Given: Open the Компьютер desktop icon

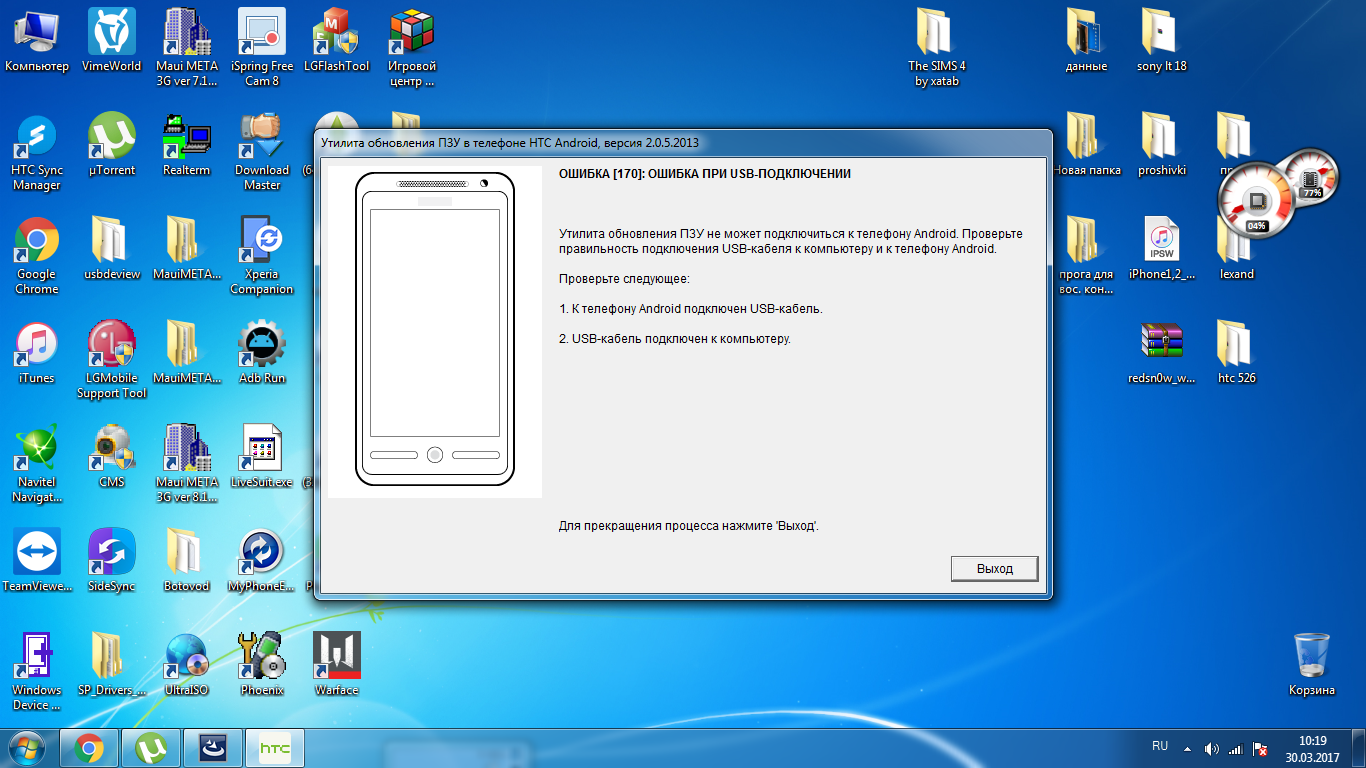Looking at the screenshot, I should (x=37, y=41).
